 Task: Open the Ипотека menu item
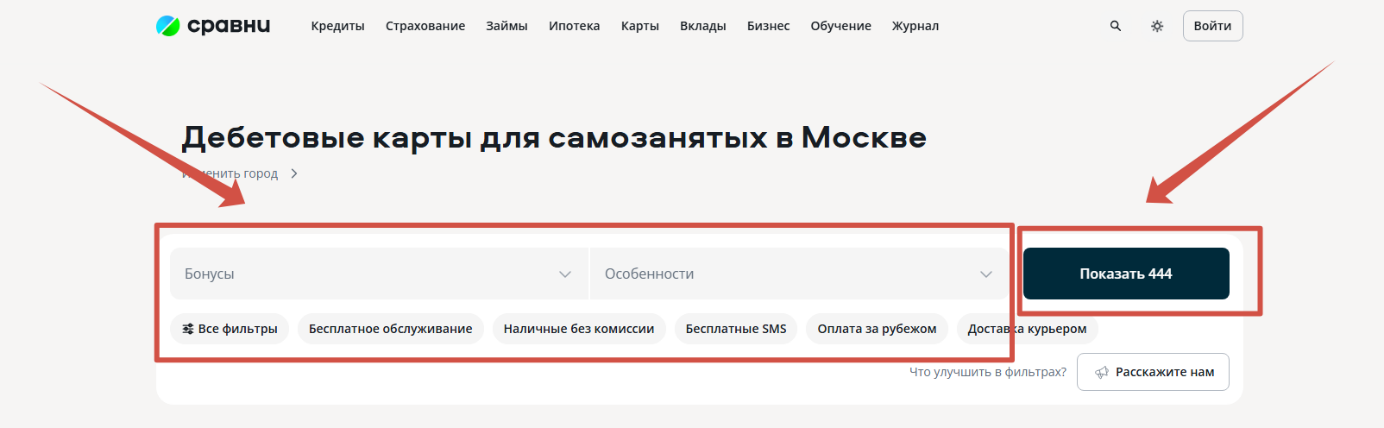click(574, 26)
